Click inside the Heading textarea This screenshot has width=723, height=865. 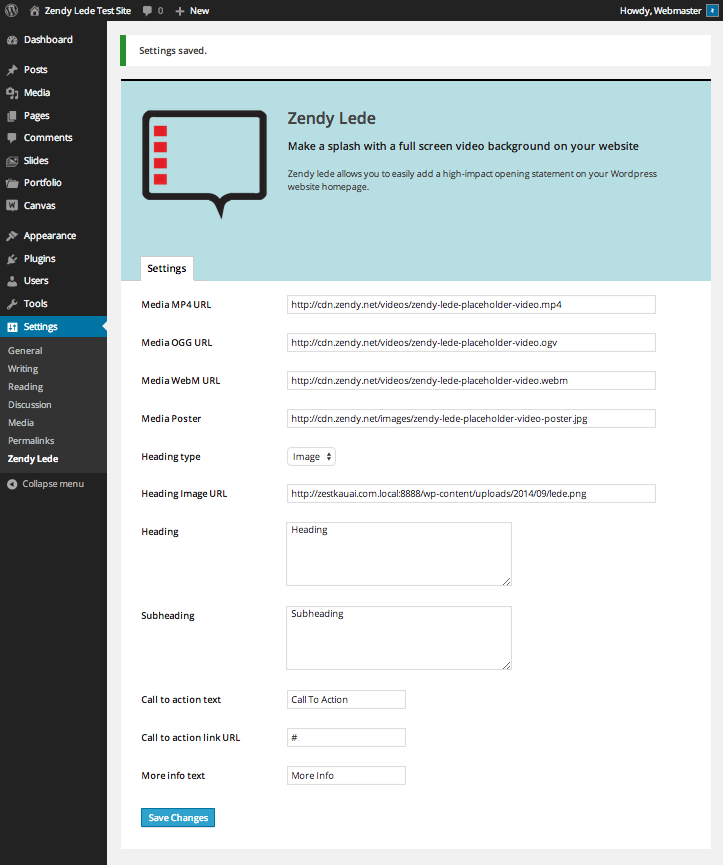(x=399, y=554)
